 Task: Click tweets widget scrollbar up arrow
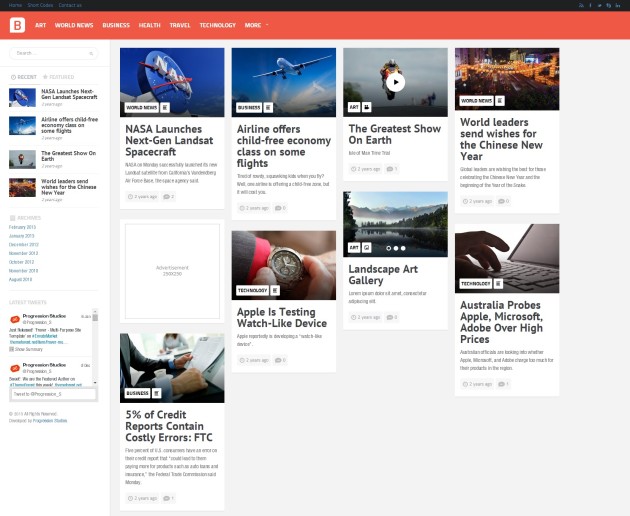pyautogui.click(x=95, y=311)
